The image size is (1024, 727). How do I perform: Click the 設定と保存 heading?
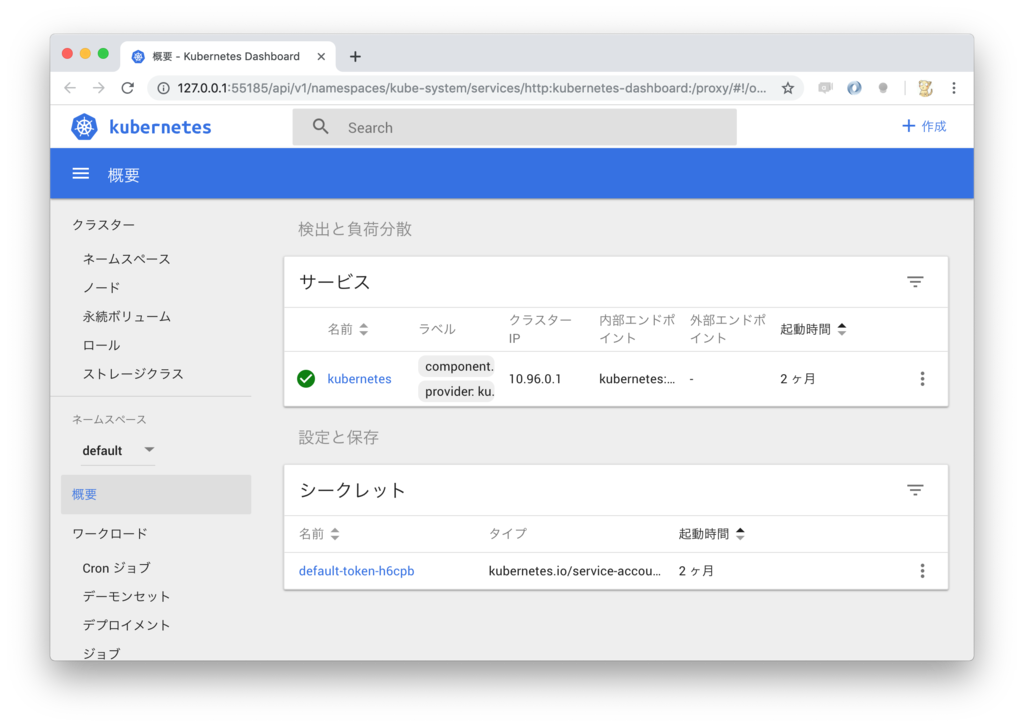click(x=338, y=438)
